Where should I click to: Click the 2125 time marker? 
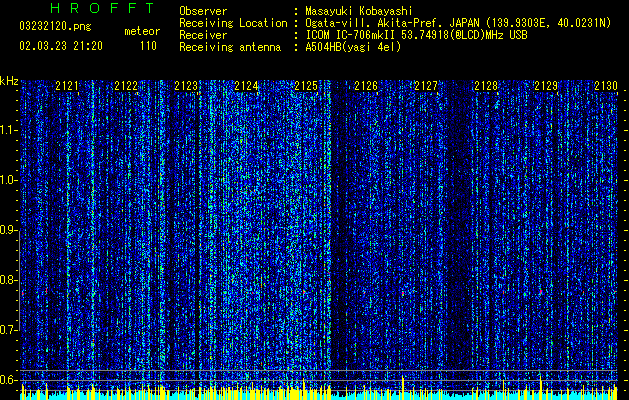click(306, 86)
